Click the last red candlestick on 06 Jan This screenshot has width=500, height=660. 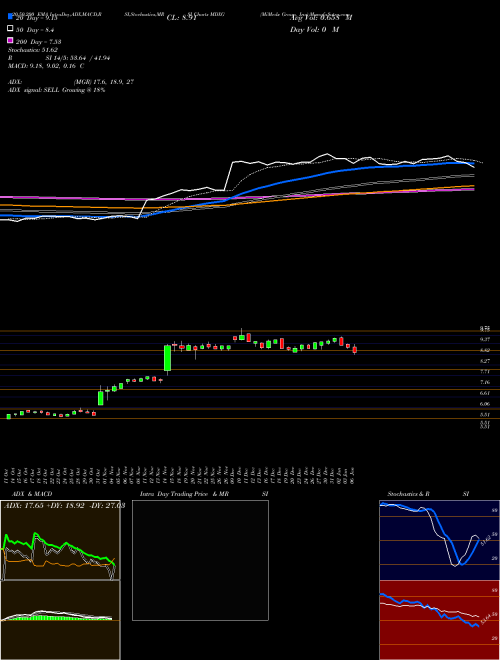click(355, 350)
